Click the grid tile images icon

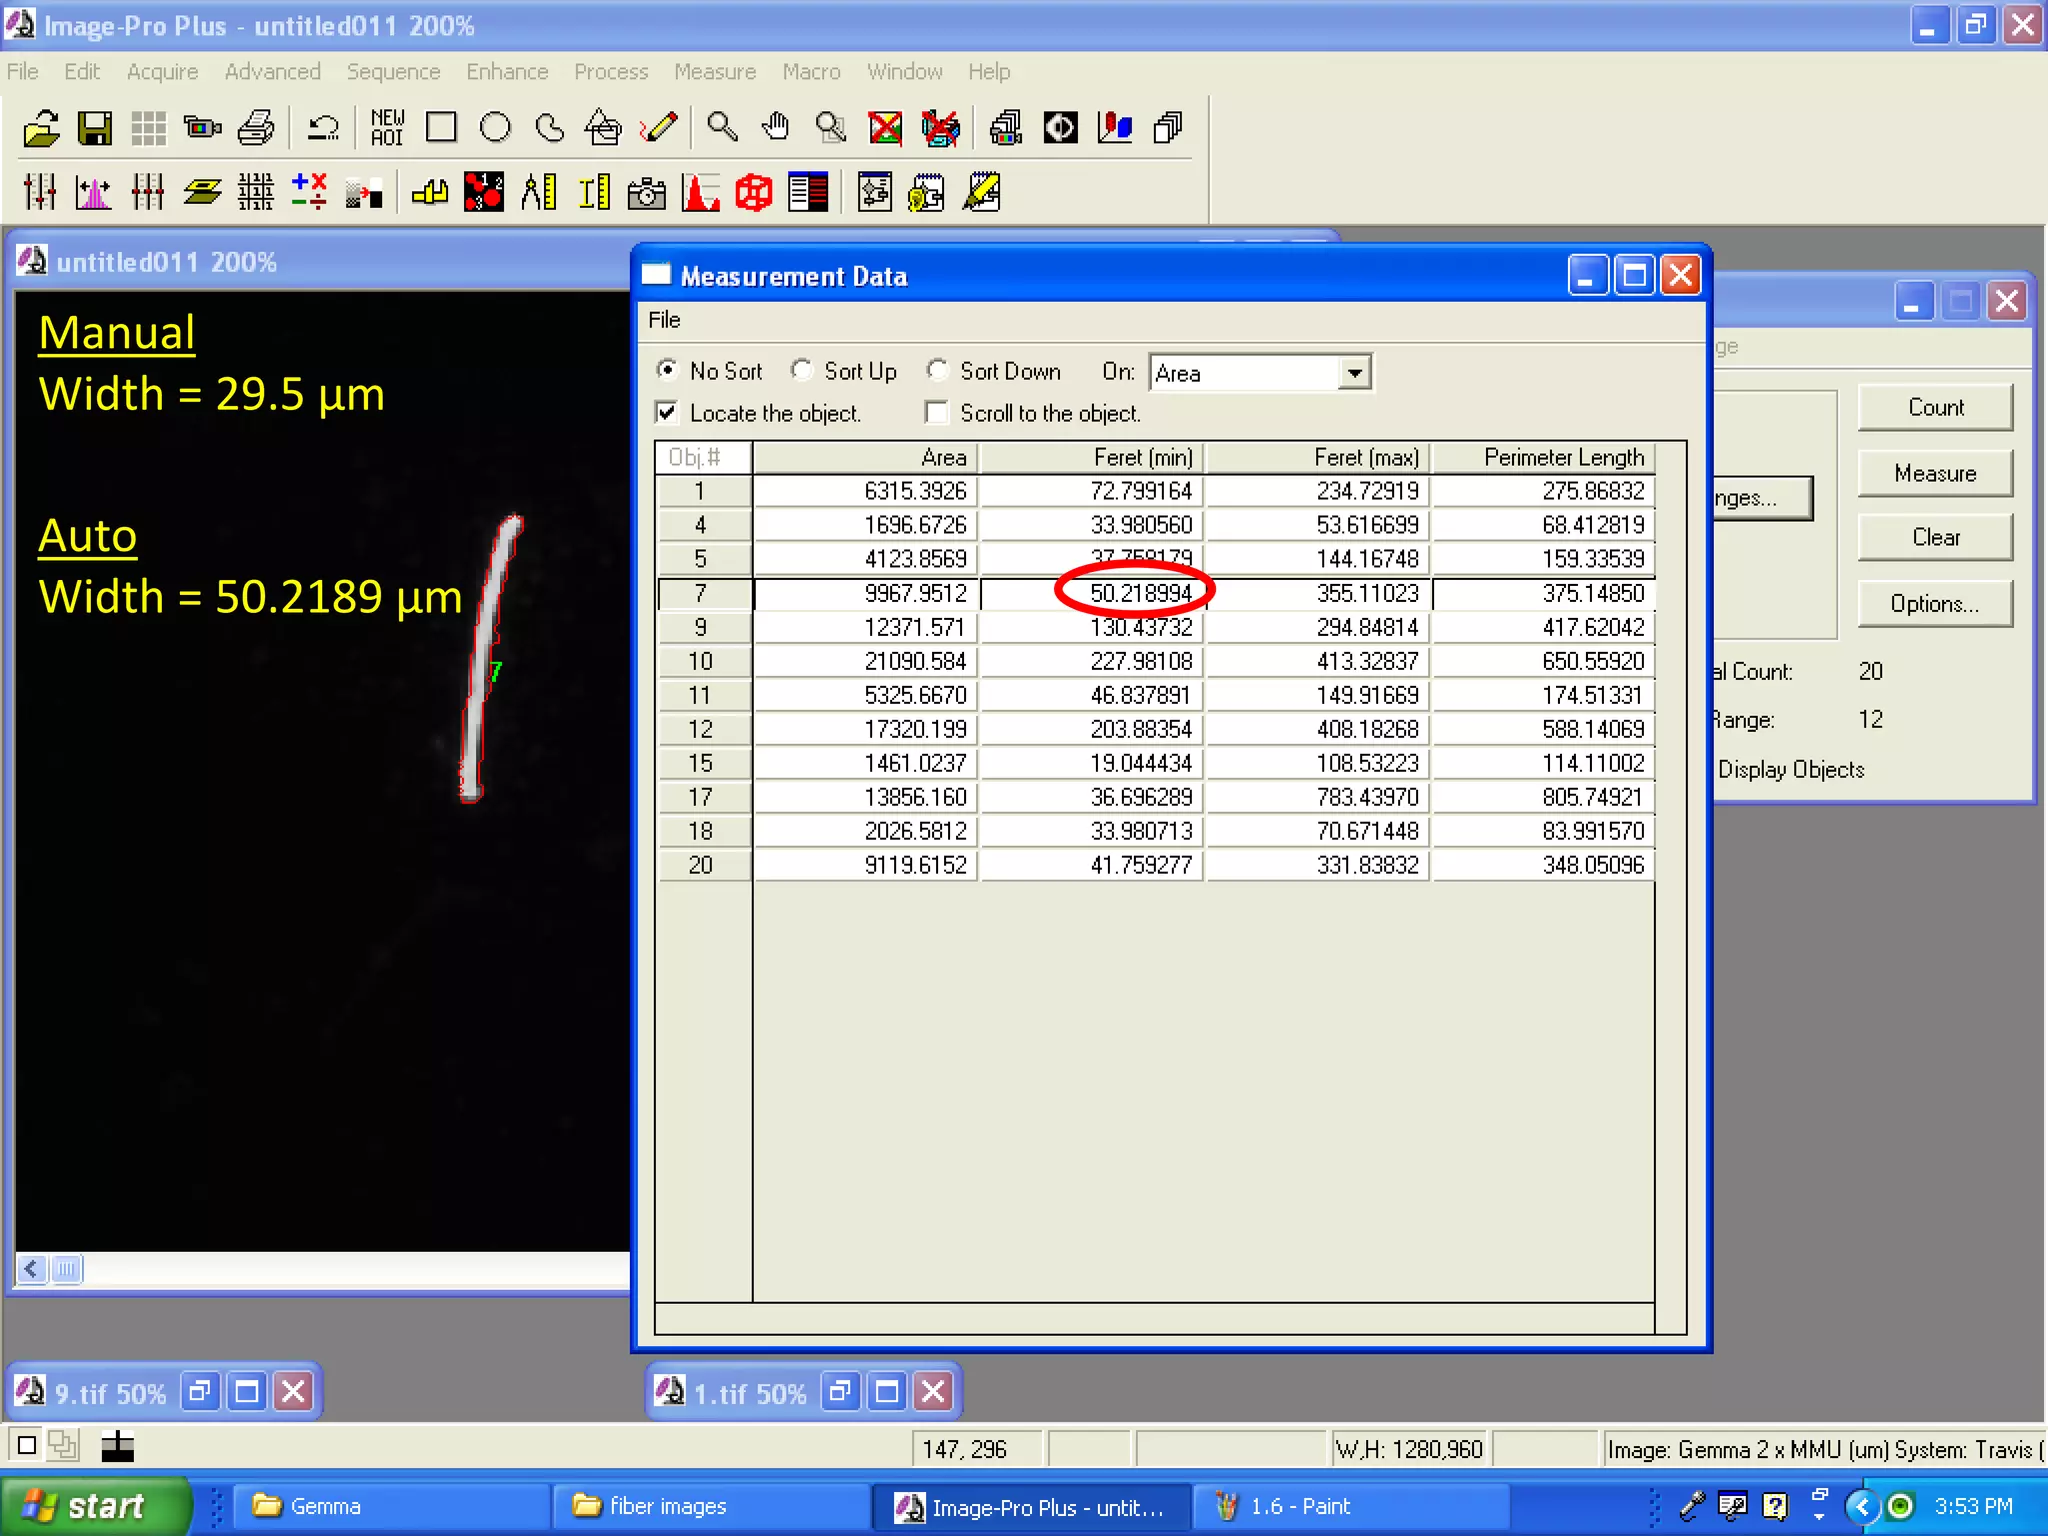tap(149, 128)
